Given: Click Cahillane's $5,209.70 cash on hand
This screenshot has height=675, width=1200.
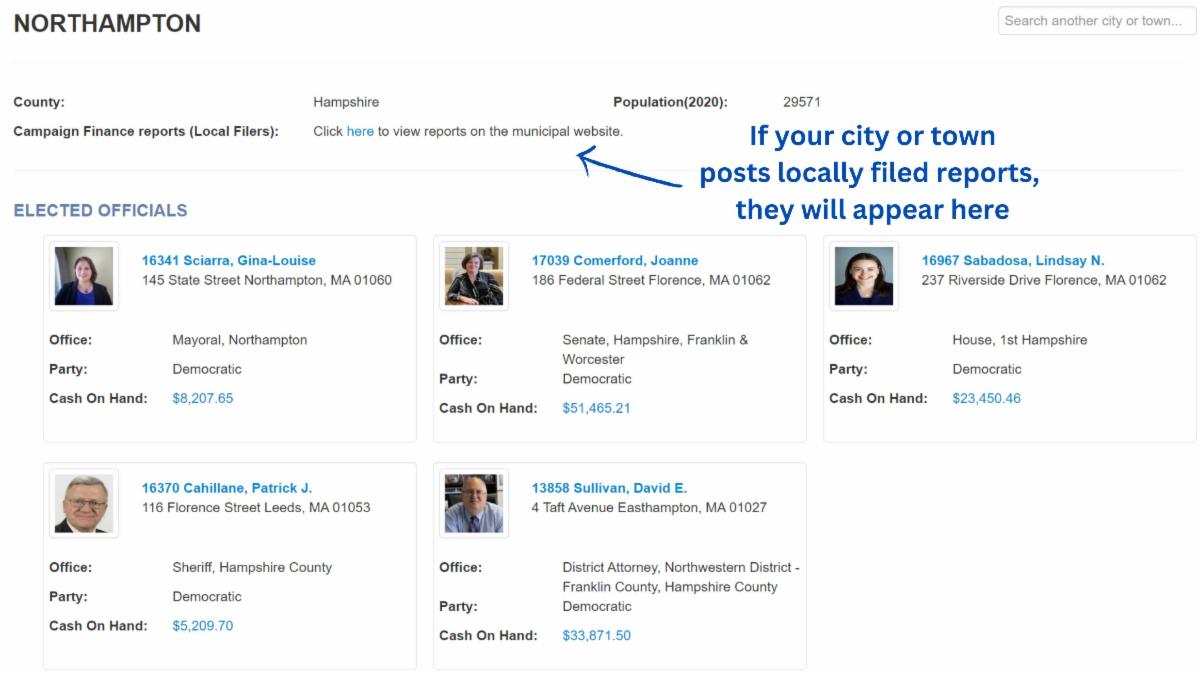Looking at the screenshot, I should point(202,626).
